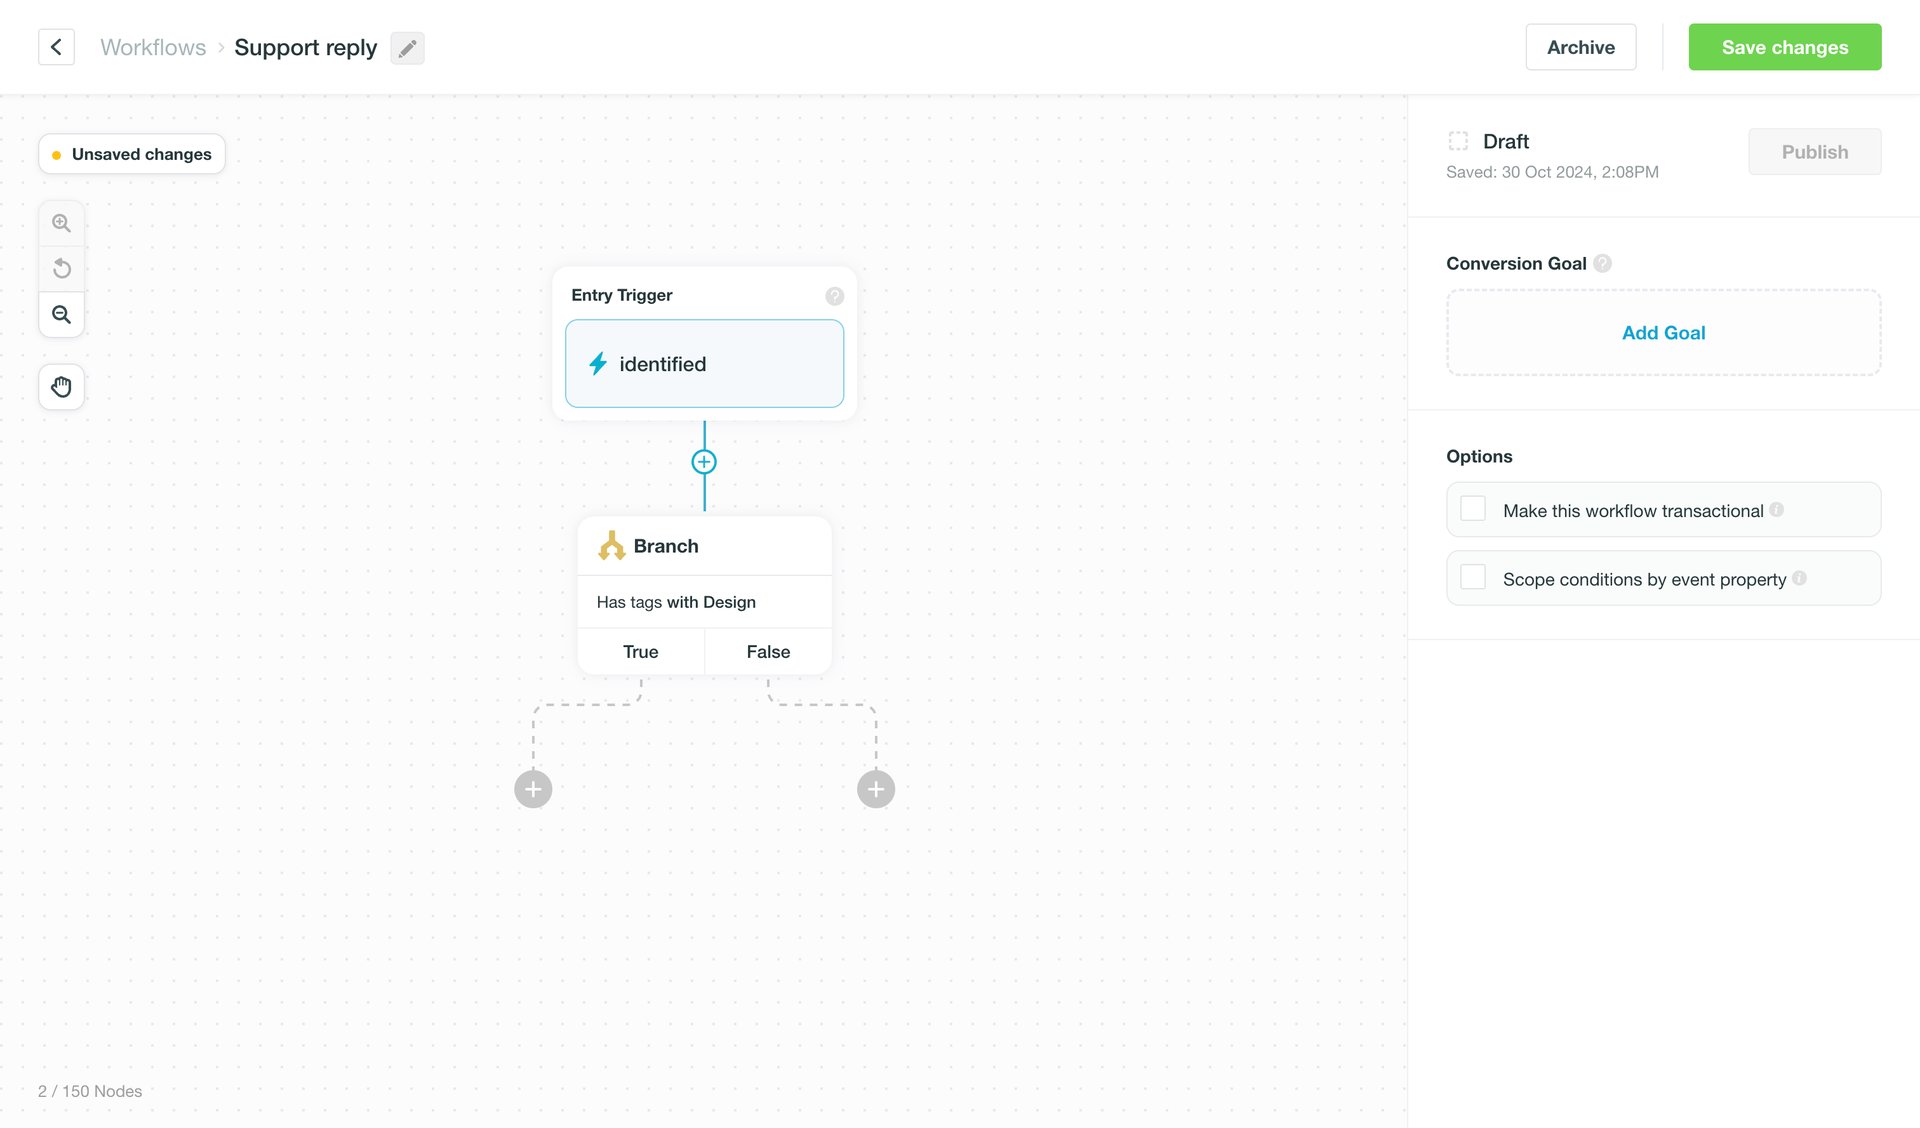
Task: Add a node under the False branch
Action: [x=875, y=789]
